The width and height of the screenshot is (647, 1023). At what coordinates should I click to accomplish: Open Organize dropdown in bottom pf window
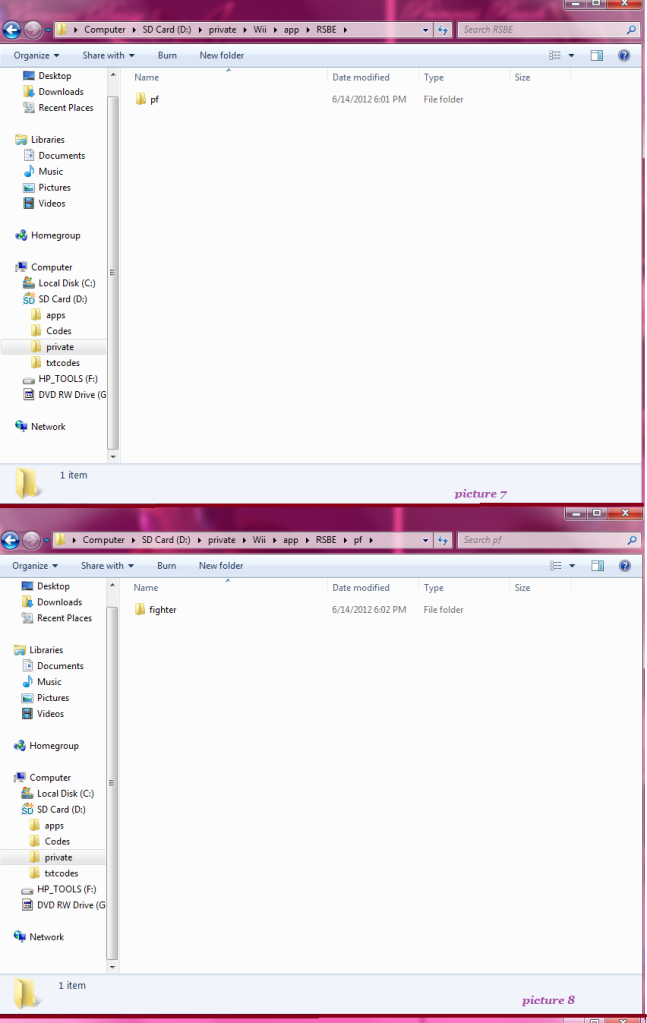(x=35, y=566)
